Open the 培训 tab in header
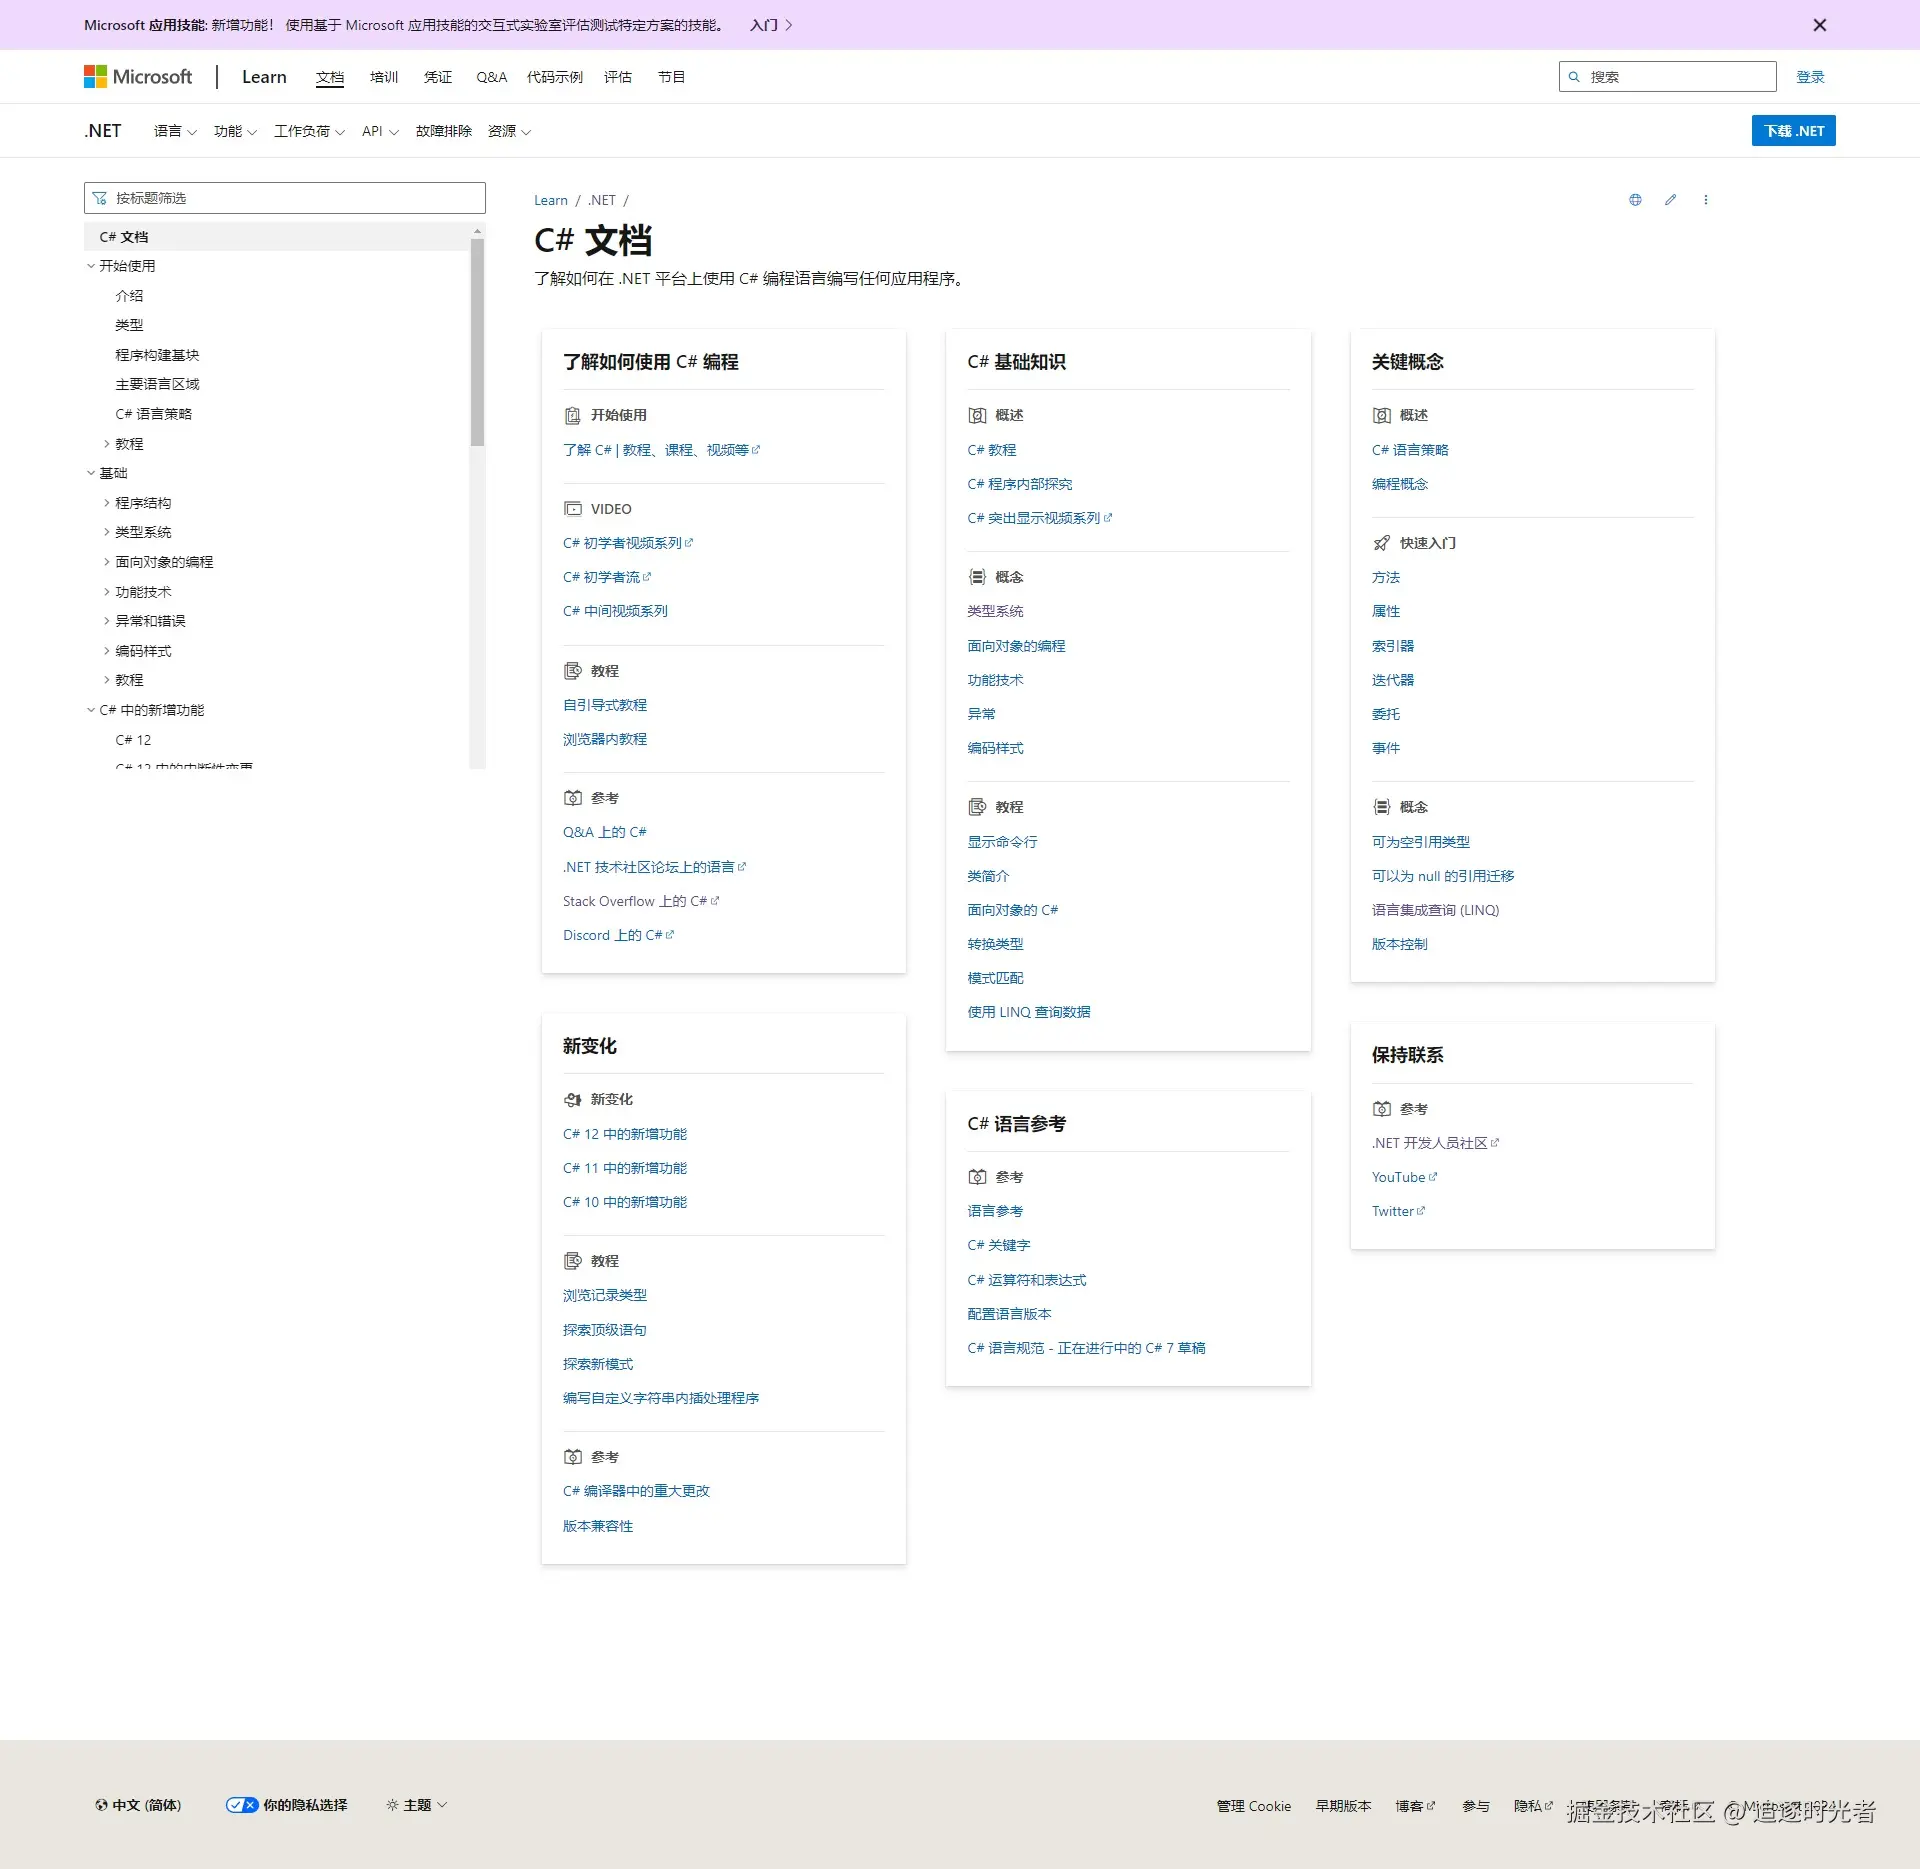 (x=384, y=77)
